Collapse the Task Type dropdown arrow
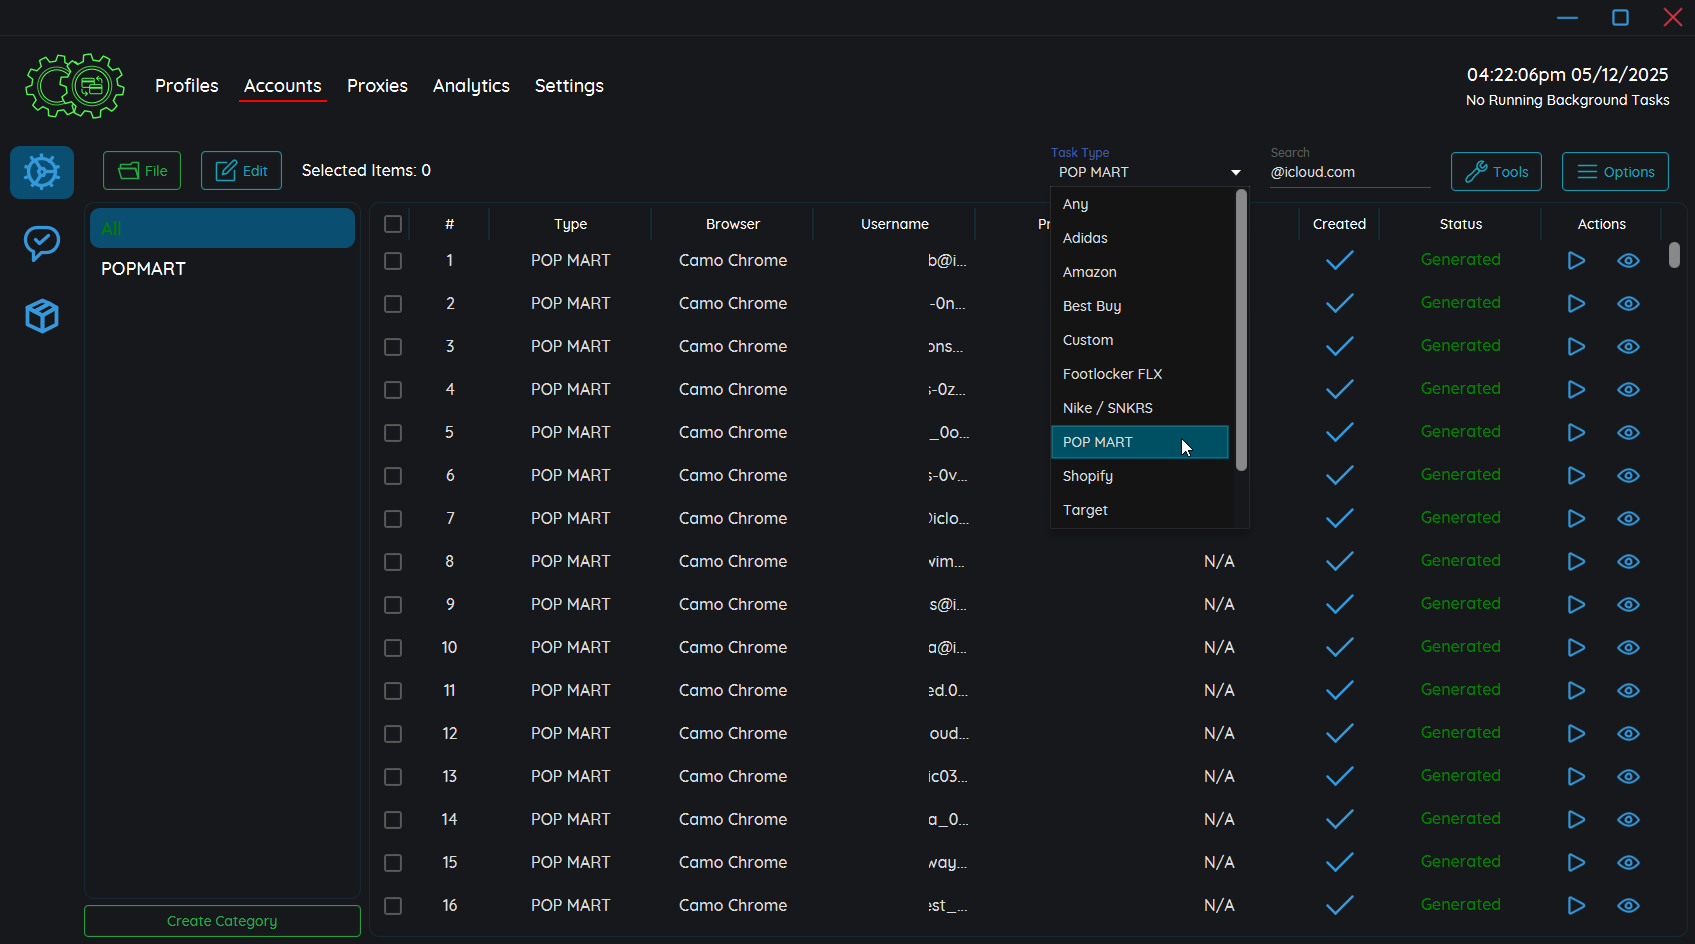This screenshot has height=944, width=1695. coord(1236,173)
